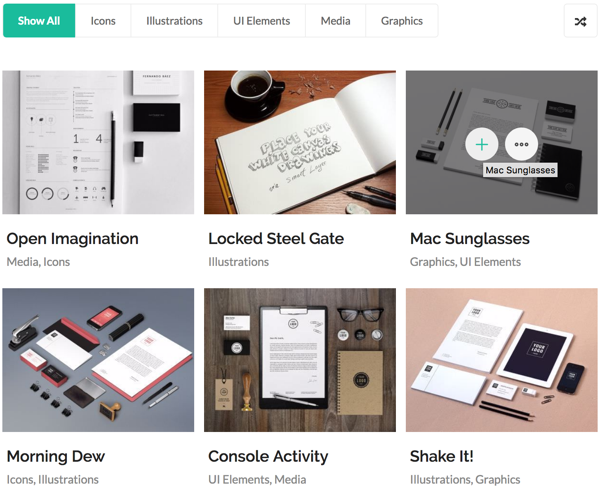This screenshot has height=493, width=600.
Task: Open the Shake It! tablet mockup image
Action: click(502, 360)
